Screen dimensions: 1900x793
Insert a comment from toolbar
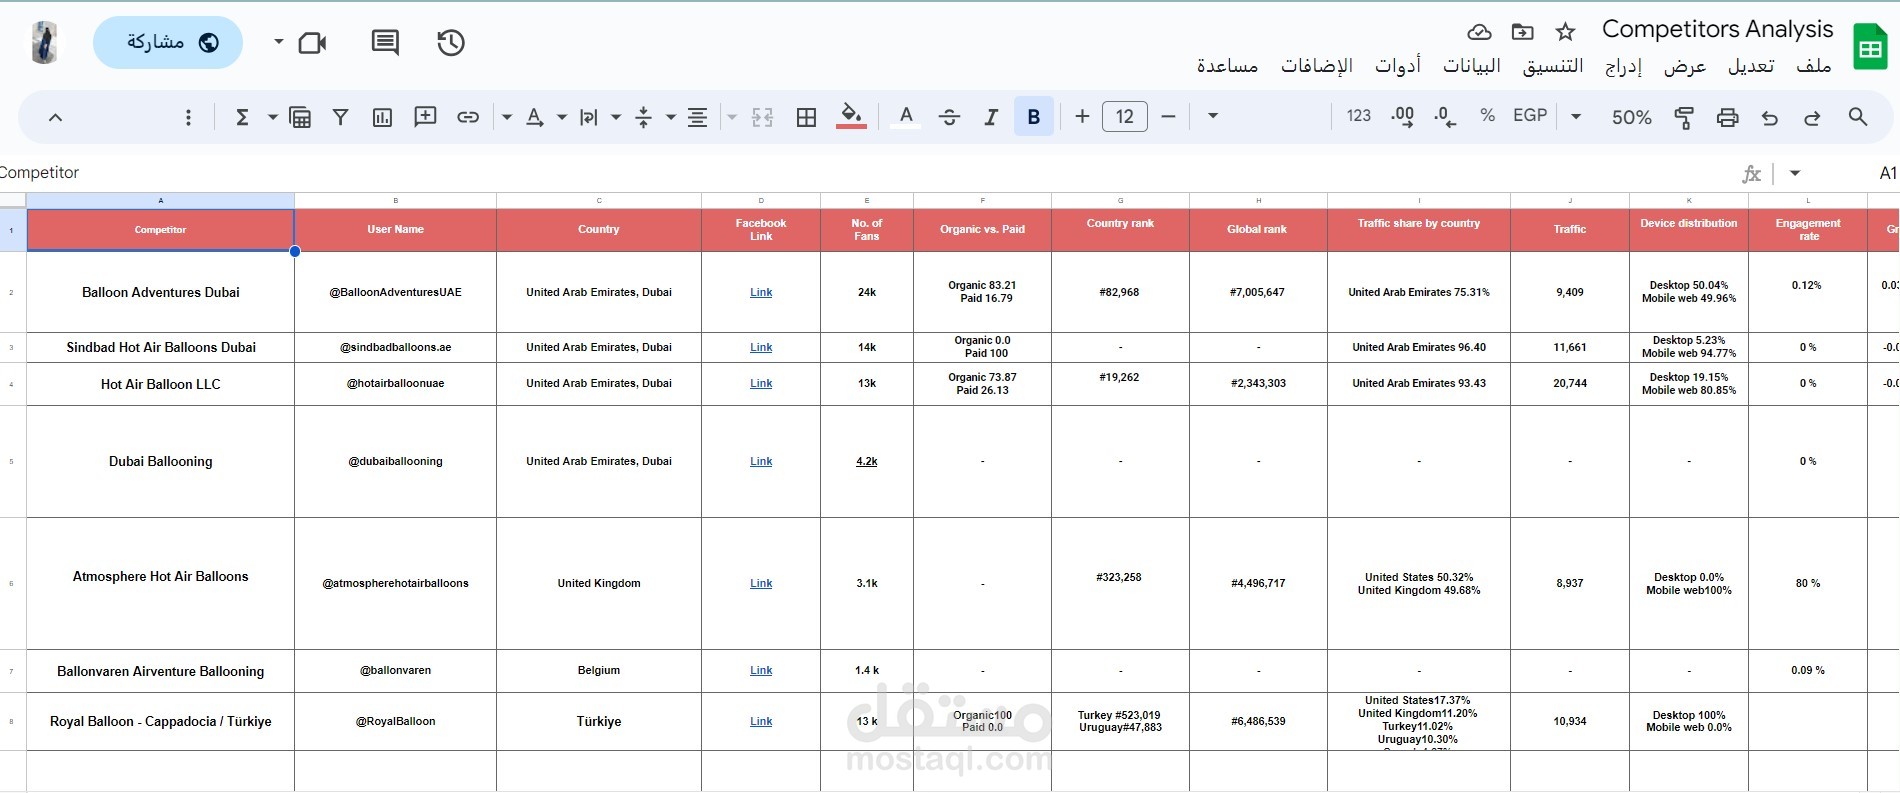pyautogui.click(x=425, y=117)
